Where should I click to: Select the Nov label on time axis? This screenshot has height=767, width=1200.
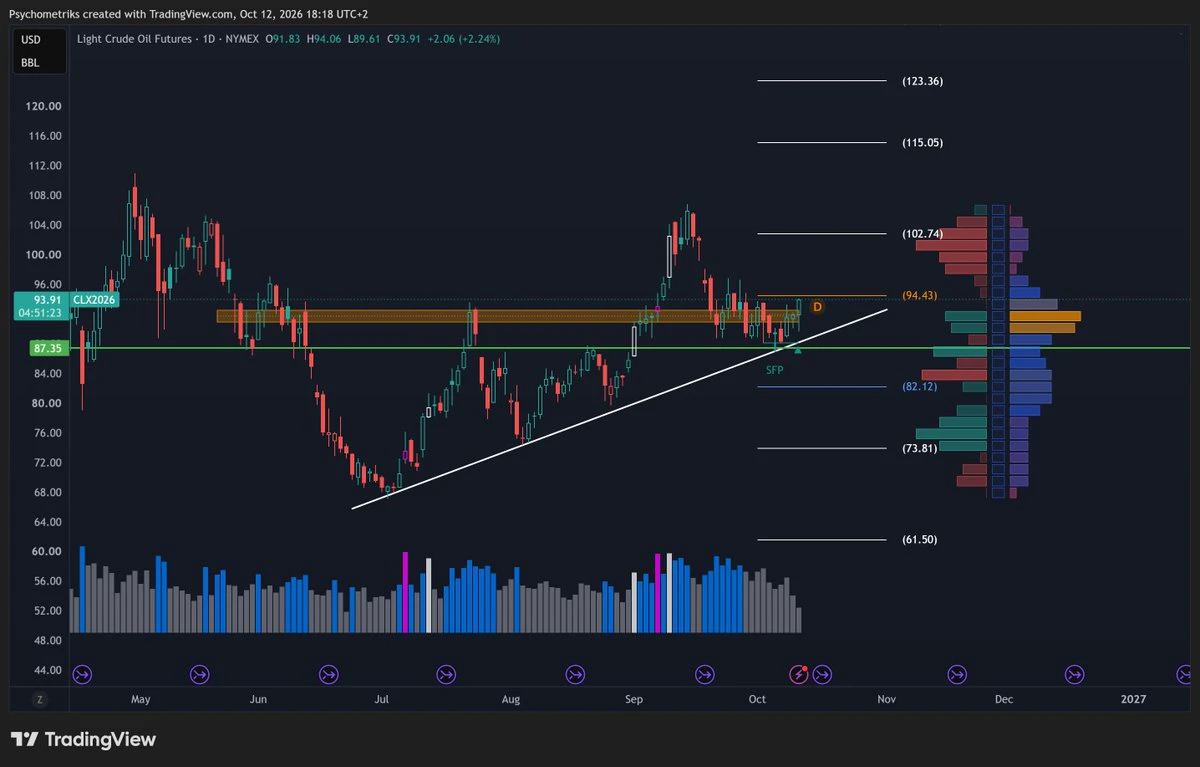[885, 699]
